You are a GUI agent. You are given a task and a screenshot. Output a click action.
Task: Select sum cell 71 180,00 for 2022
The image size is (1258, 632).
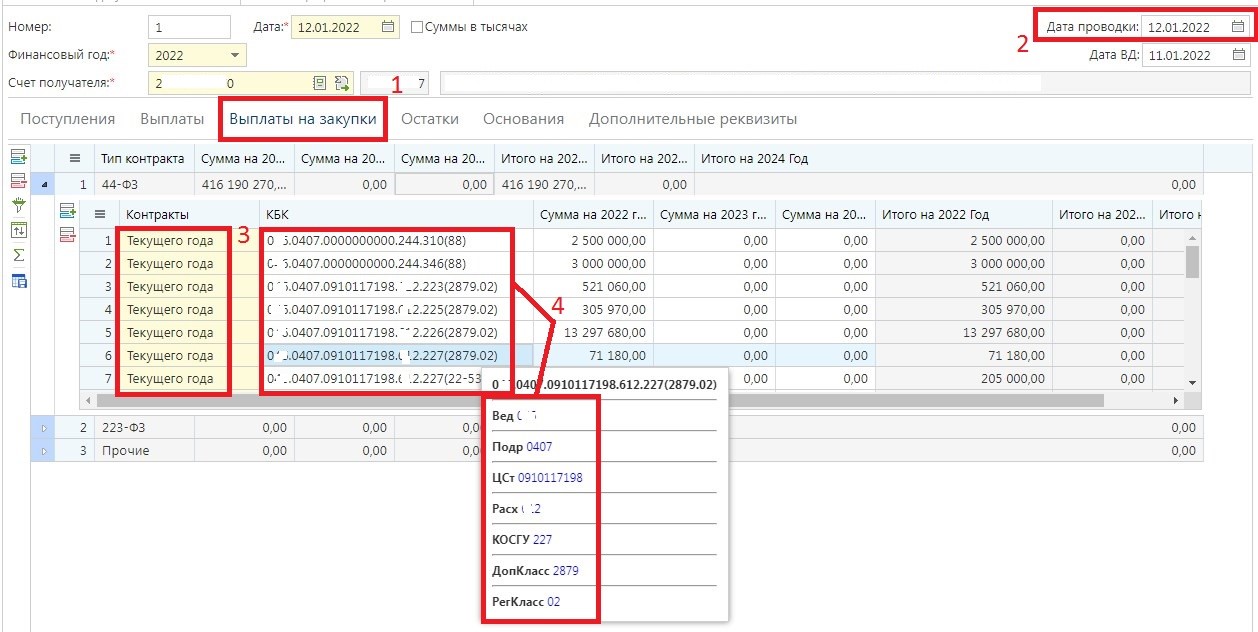click(x=593, y=356)
